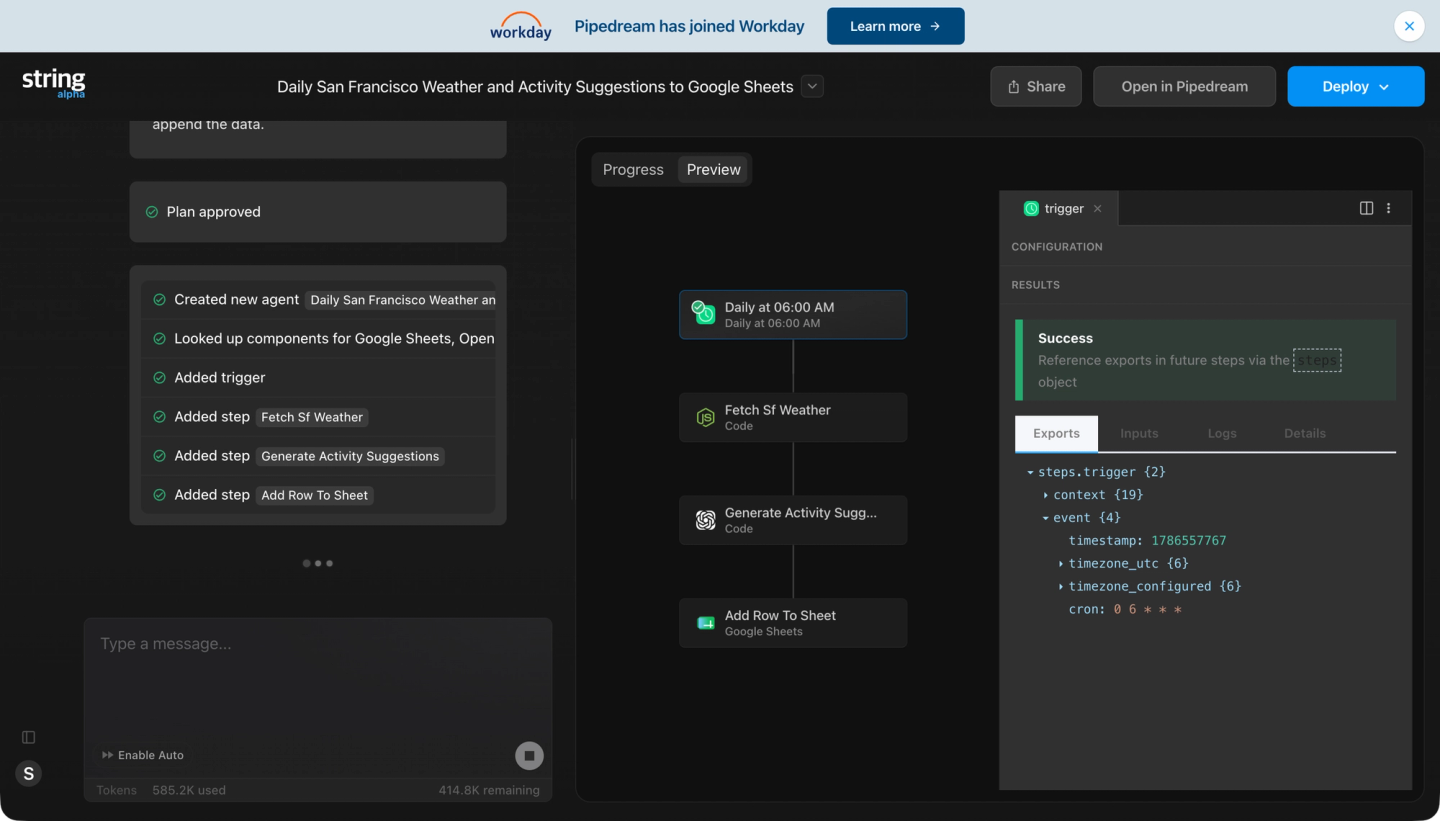The width and height of the screenshot is (1440, 821).
Task: Close the trigger tab
Action: (1097, 209)
